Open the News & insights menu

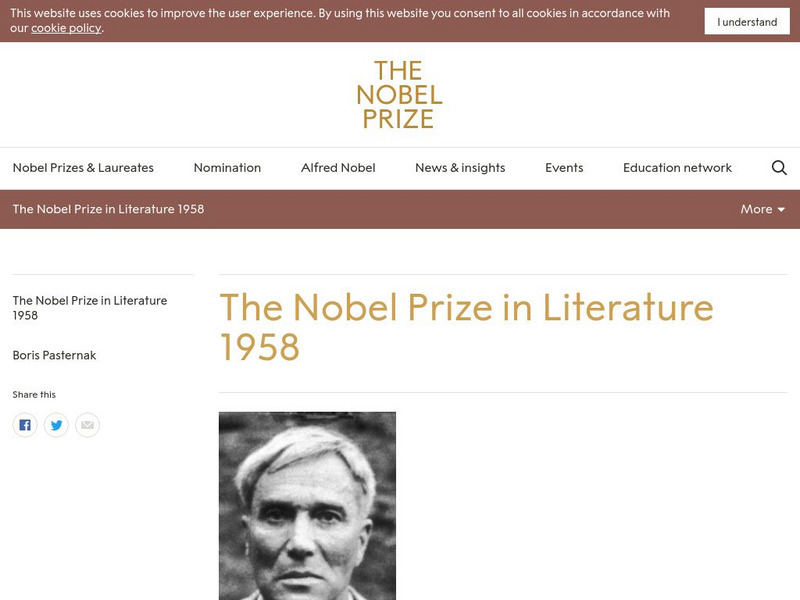tap(460, 168)
